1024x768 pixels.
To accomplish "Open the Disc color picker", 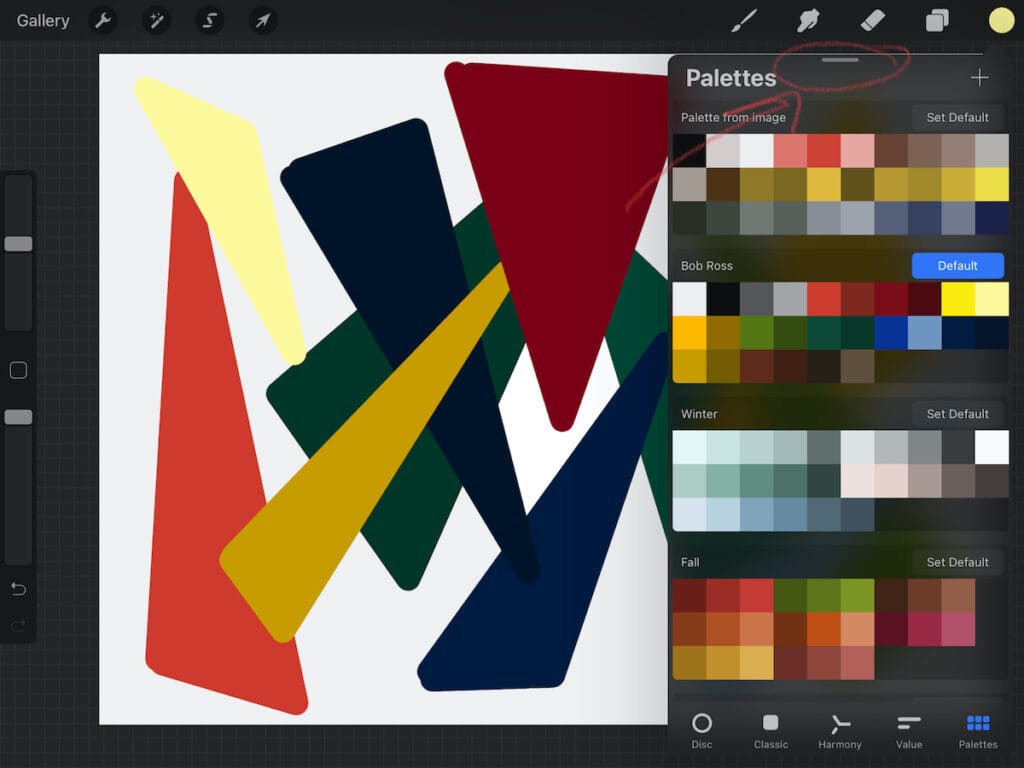I will (702, 730).
